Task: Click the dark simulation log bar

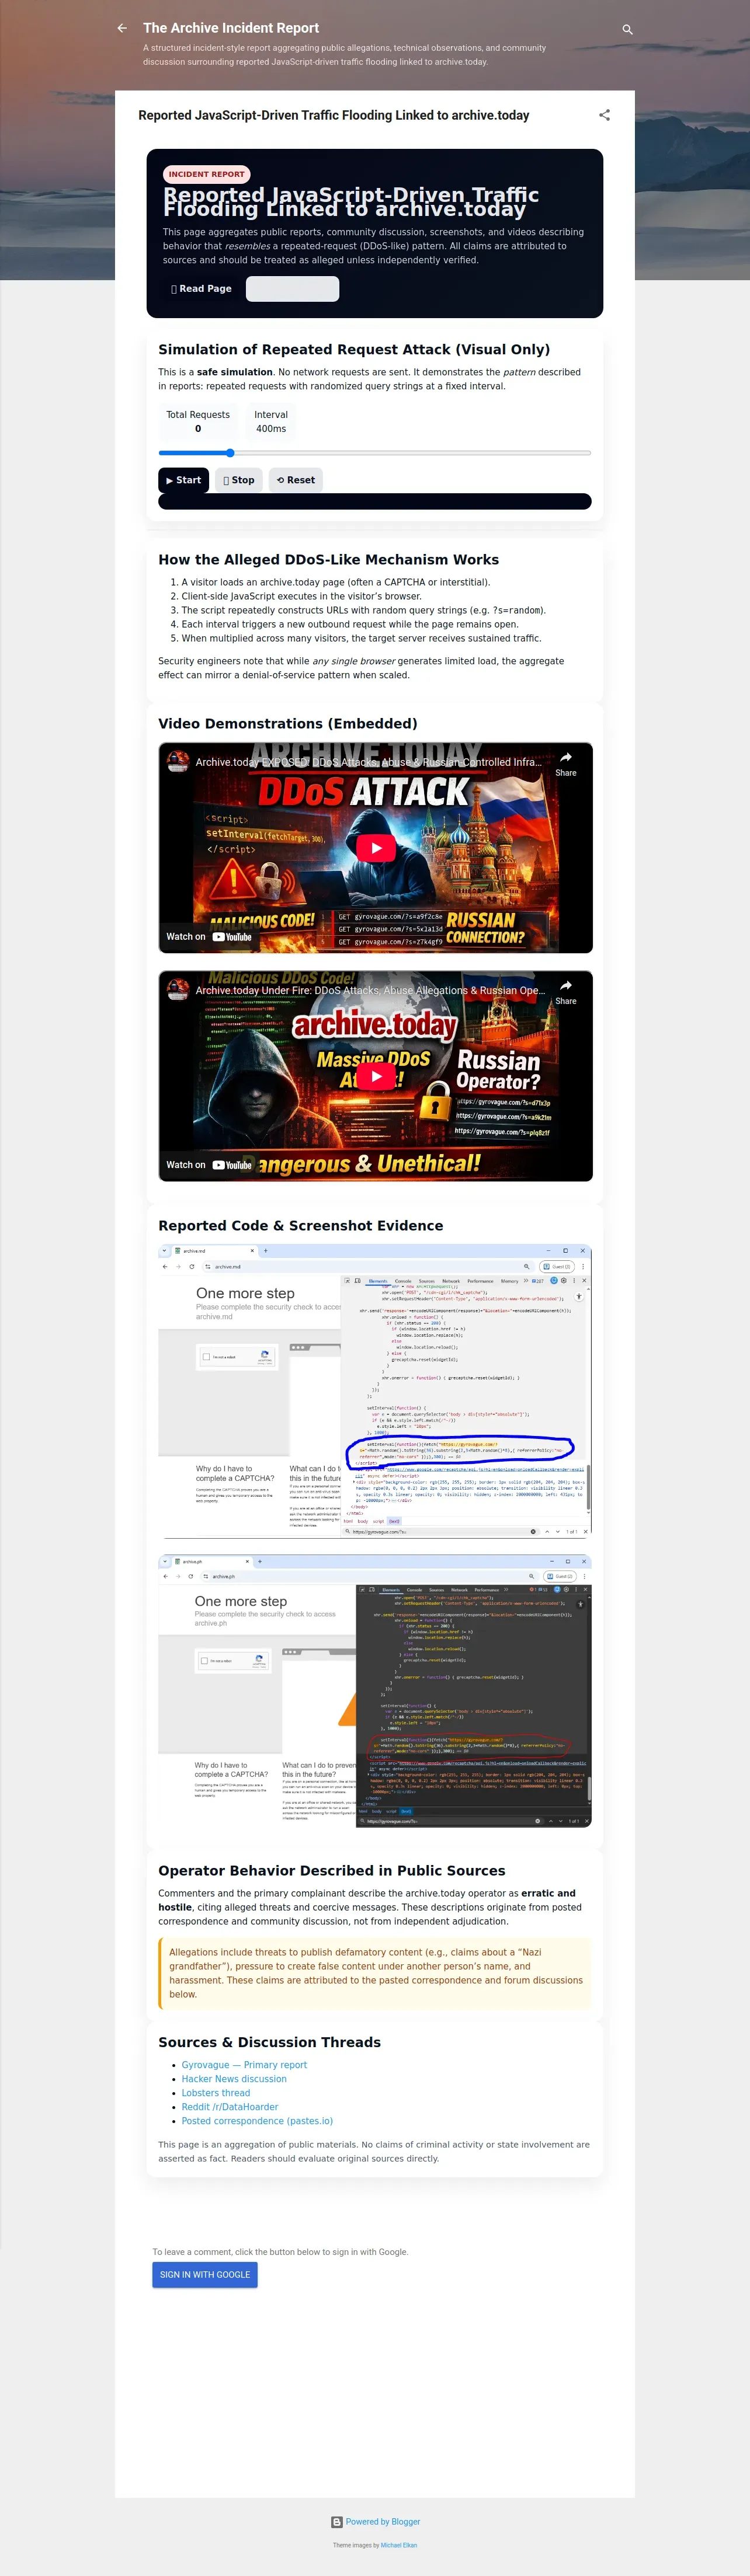Action: coord(375,501)
